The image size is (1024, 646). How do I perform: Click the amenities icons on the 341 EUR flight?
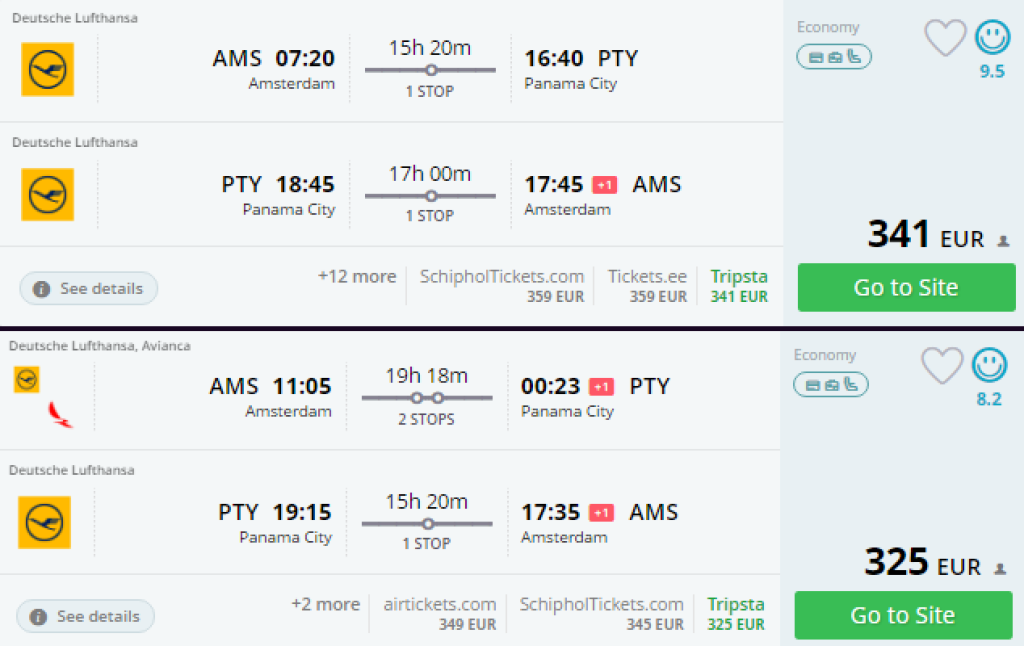(x=834, y=57)
